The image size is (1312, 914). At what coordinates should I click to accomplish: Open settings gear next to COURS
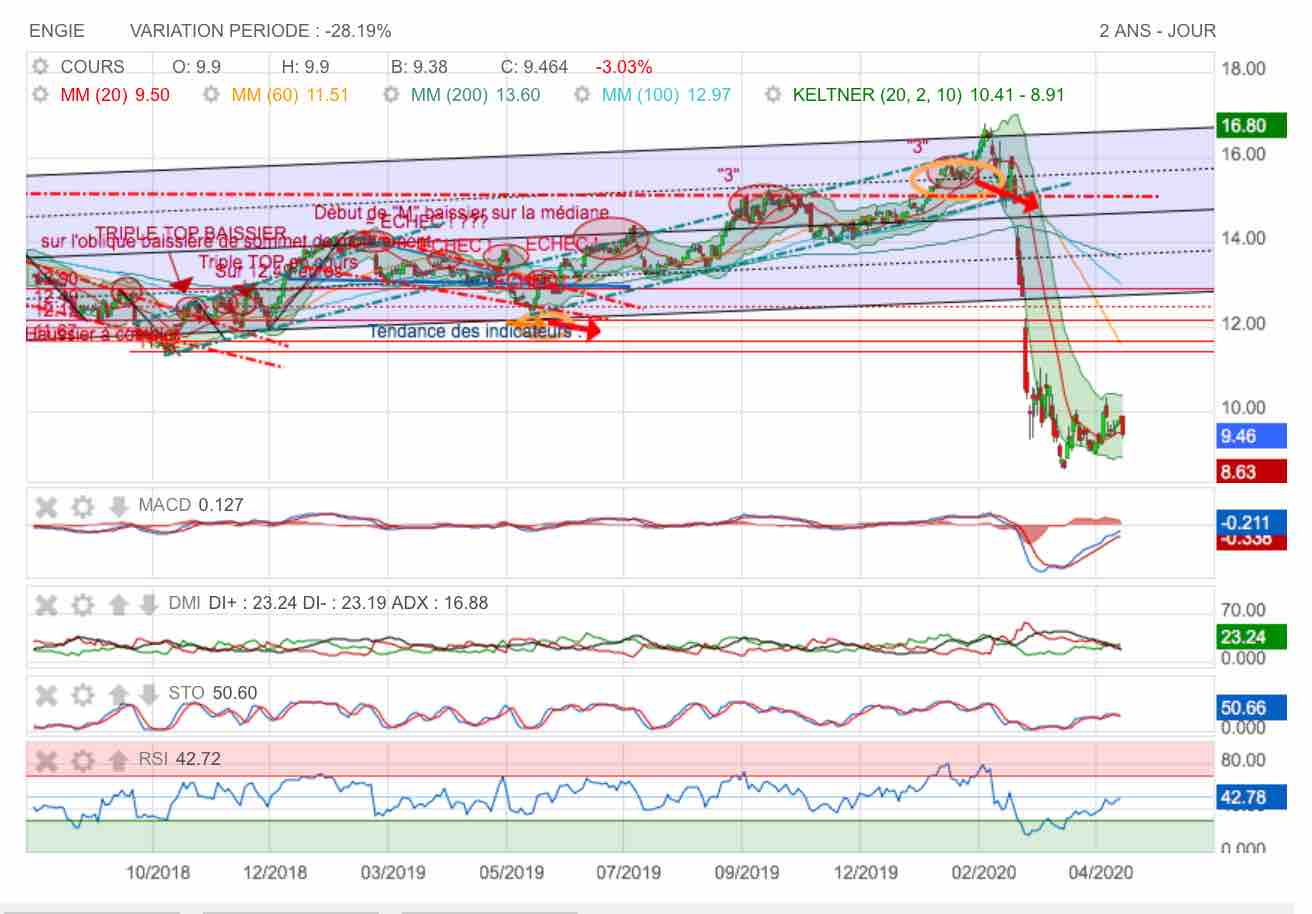[x=40, y=67]
